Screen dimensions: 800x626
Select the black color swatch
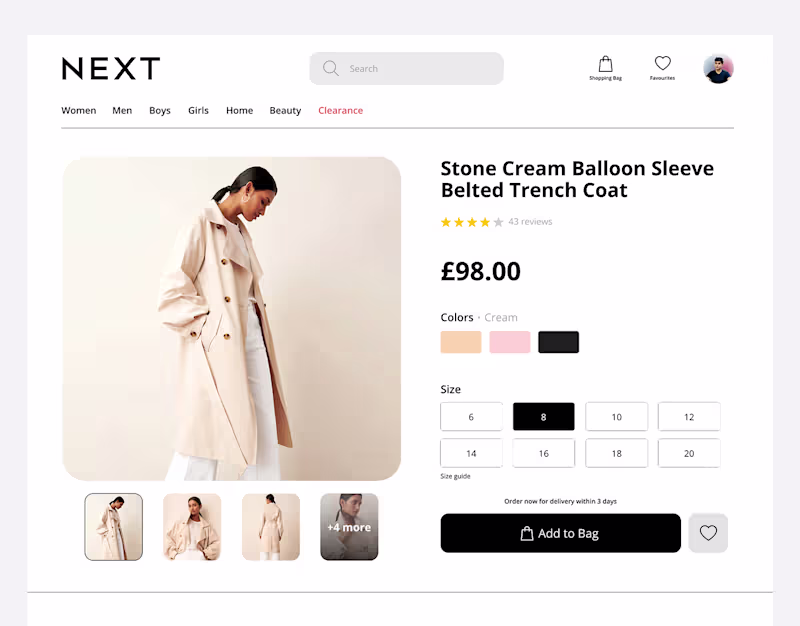559,342
